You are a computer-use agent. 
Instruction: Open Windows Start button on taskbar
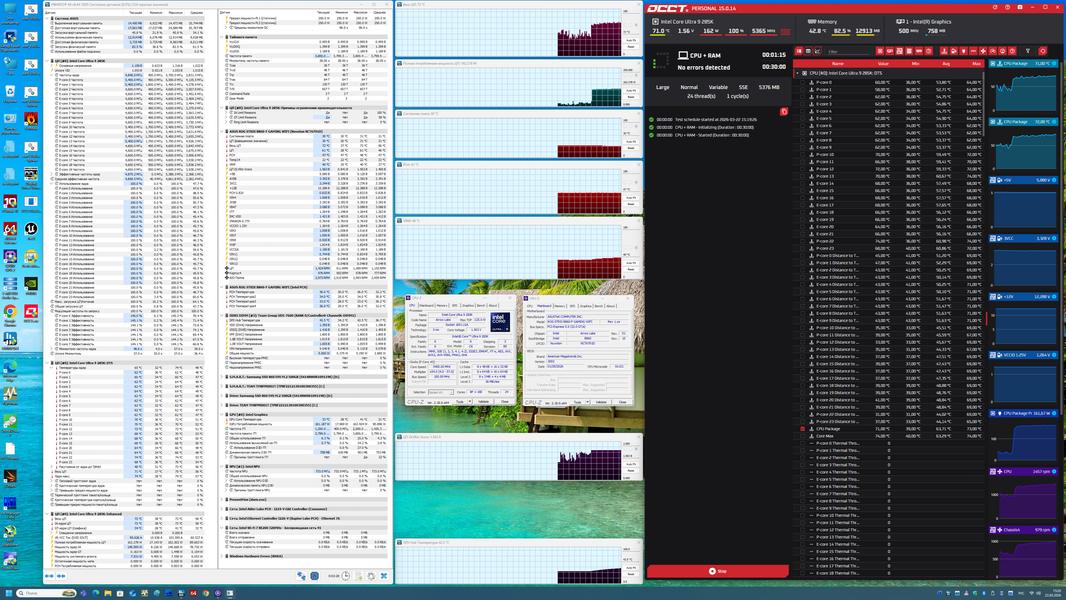[x=8, y=593]
